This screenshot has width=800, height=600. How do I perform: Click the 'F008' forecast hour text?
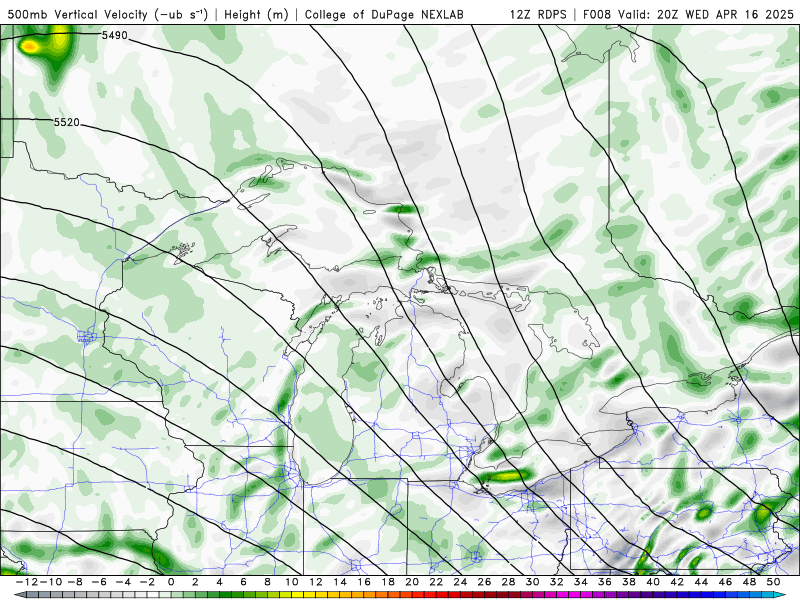tap(598, 14)
